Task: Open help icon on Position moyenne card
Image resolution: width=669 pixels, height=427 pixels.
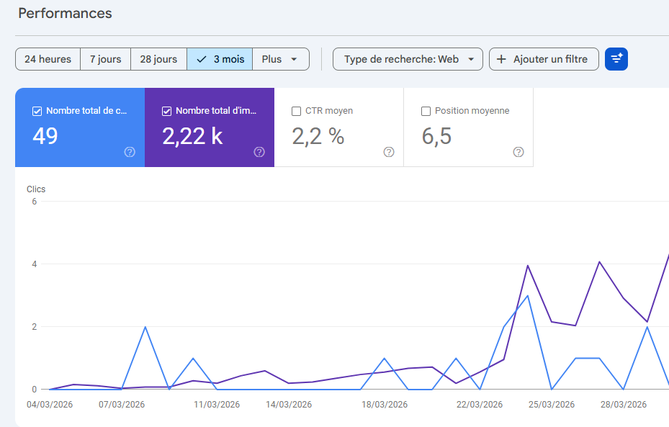Action: (518, 152)
